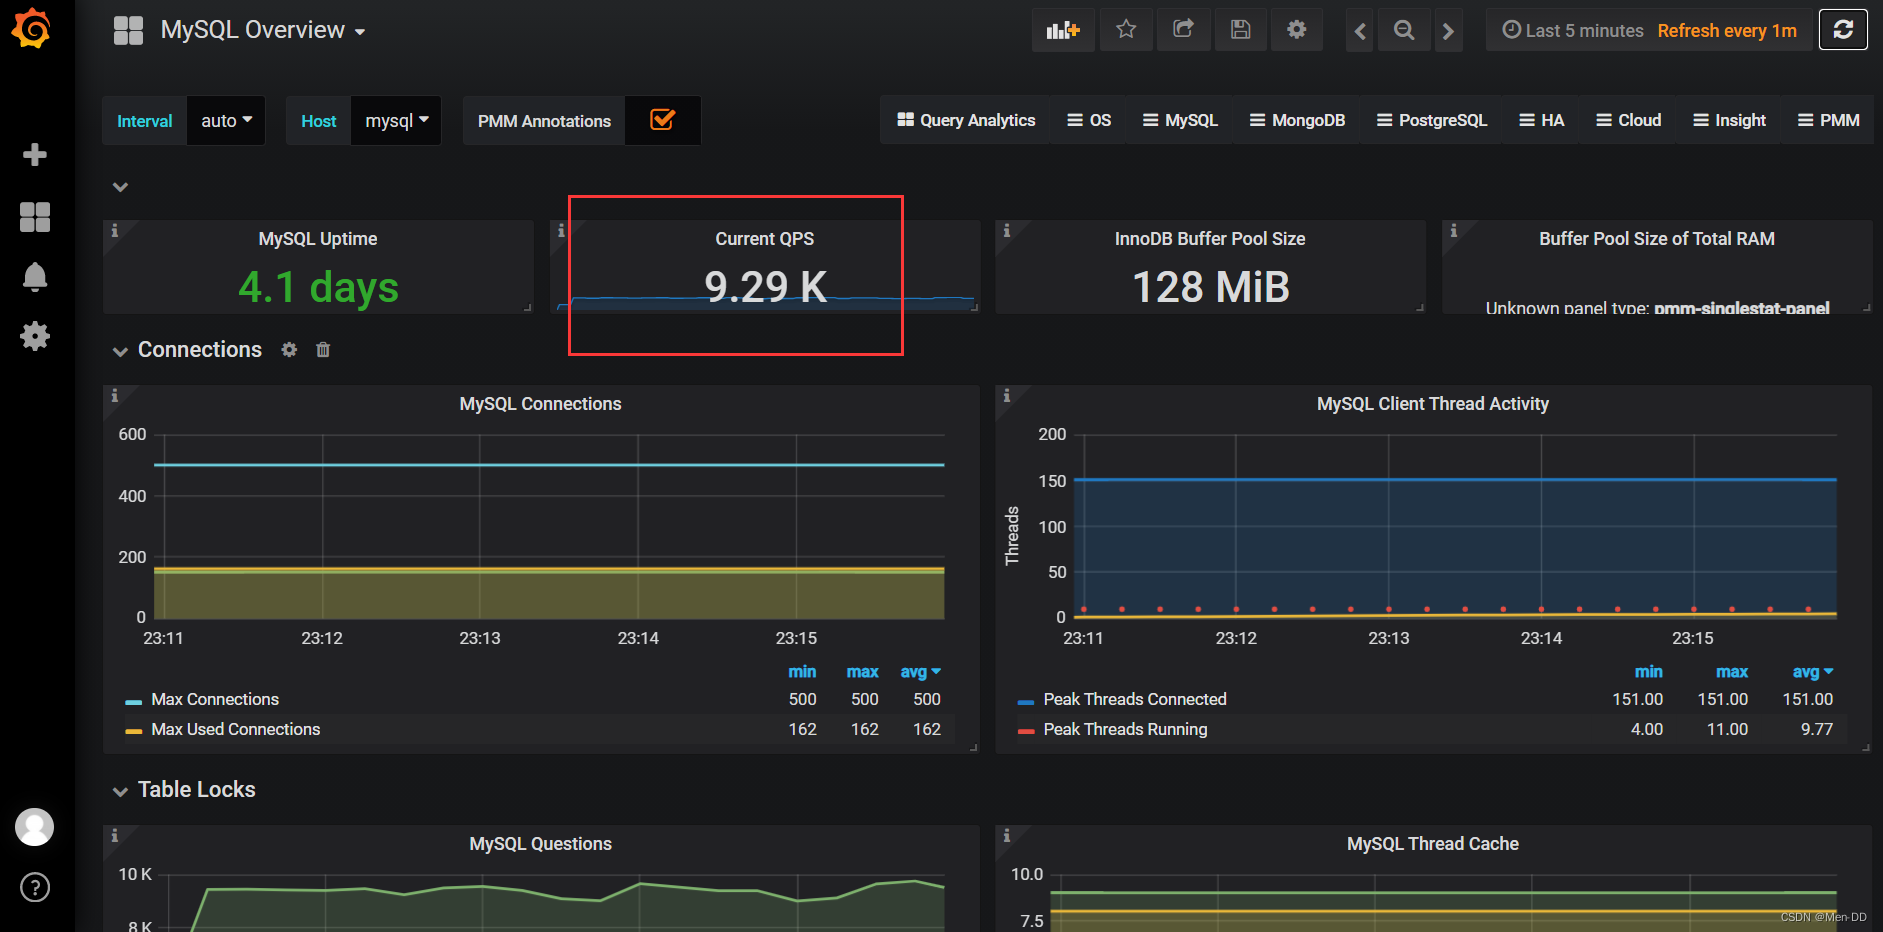
Task: Sort MySQL Connections legend by avg
Action: [x=920, y=672]
